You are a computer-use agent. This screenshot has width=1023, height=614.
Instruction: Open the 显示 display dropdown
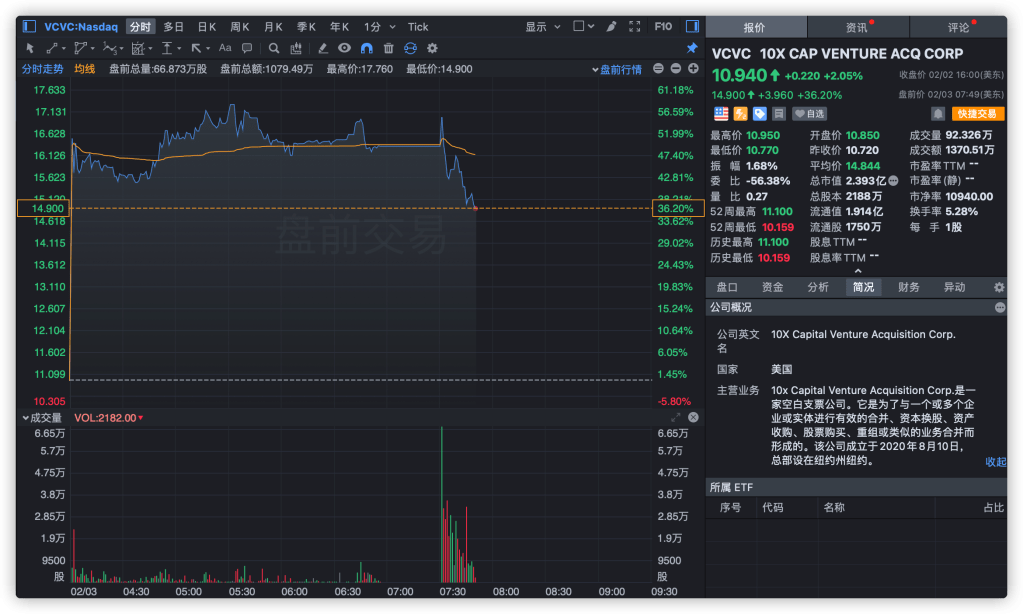point(542,27)
